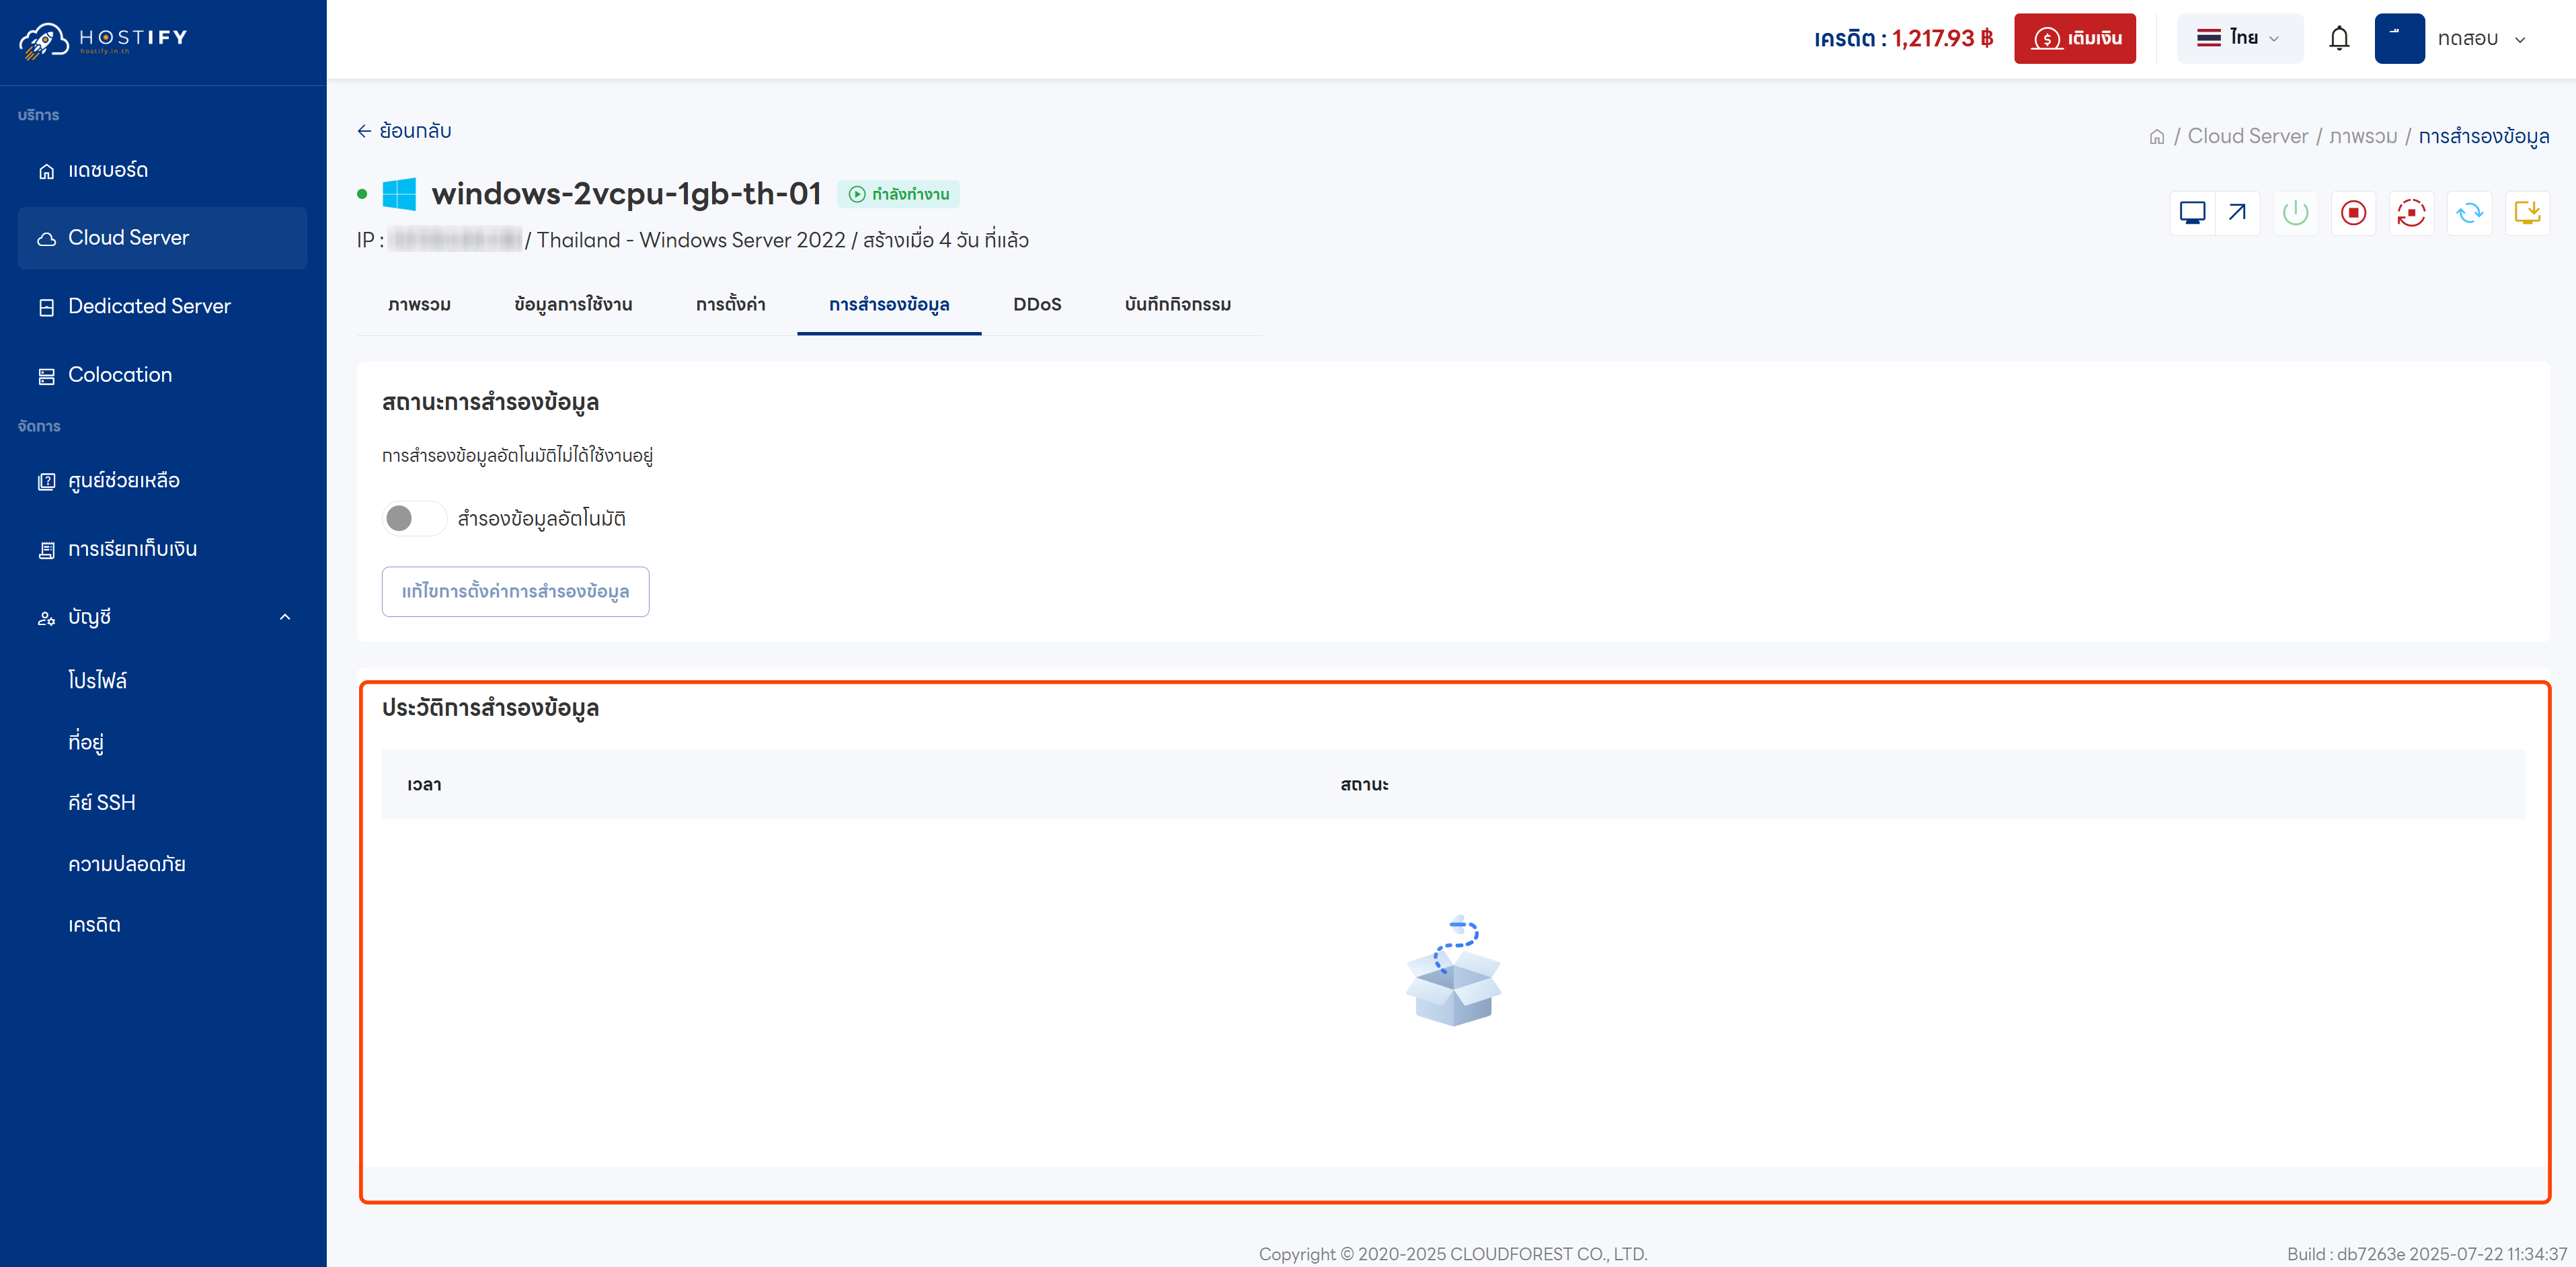
Task: Open ความปลอดภัย under account menu
Action: [127, 864]
